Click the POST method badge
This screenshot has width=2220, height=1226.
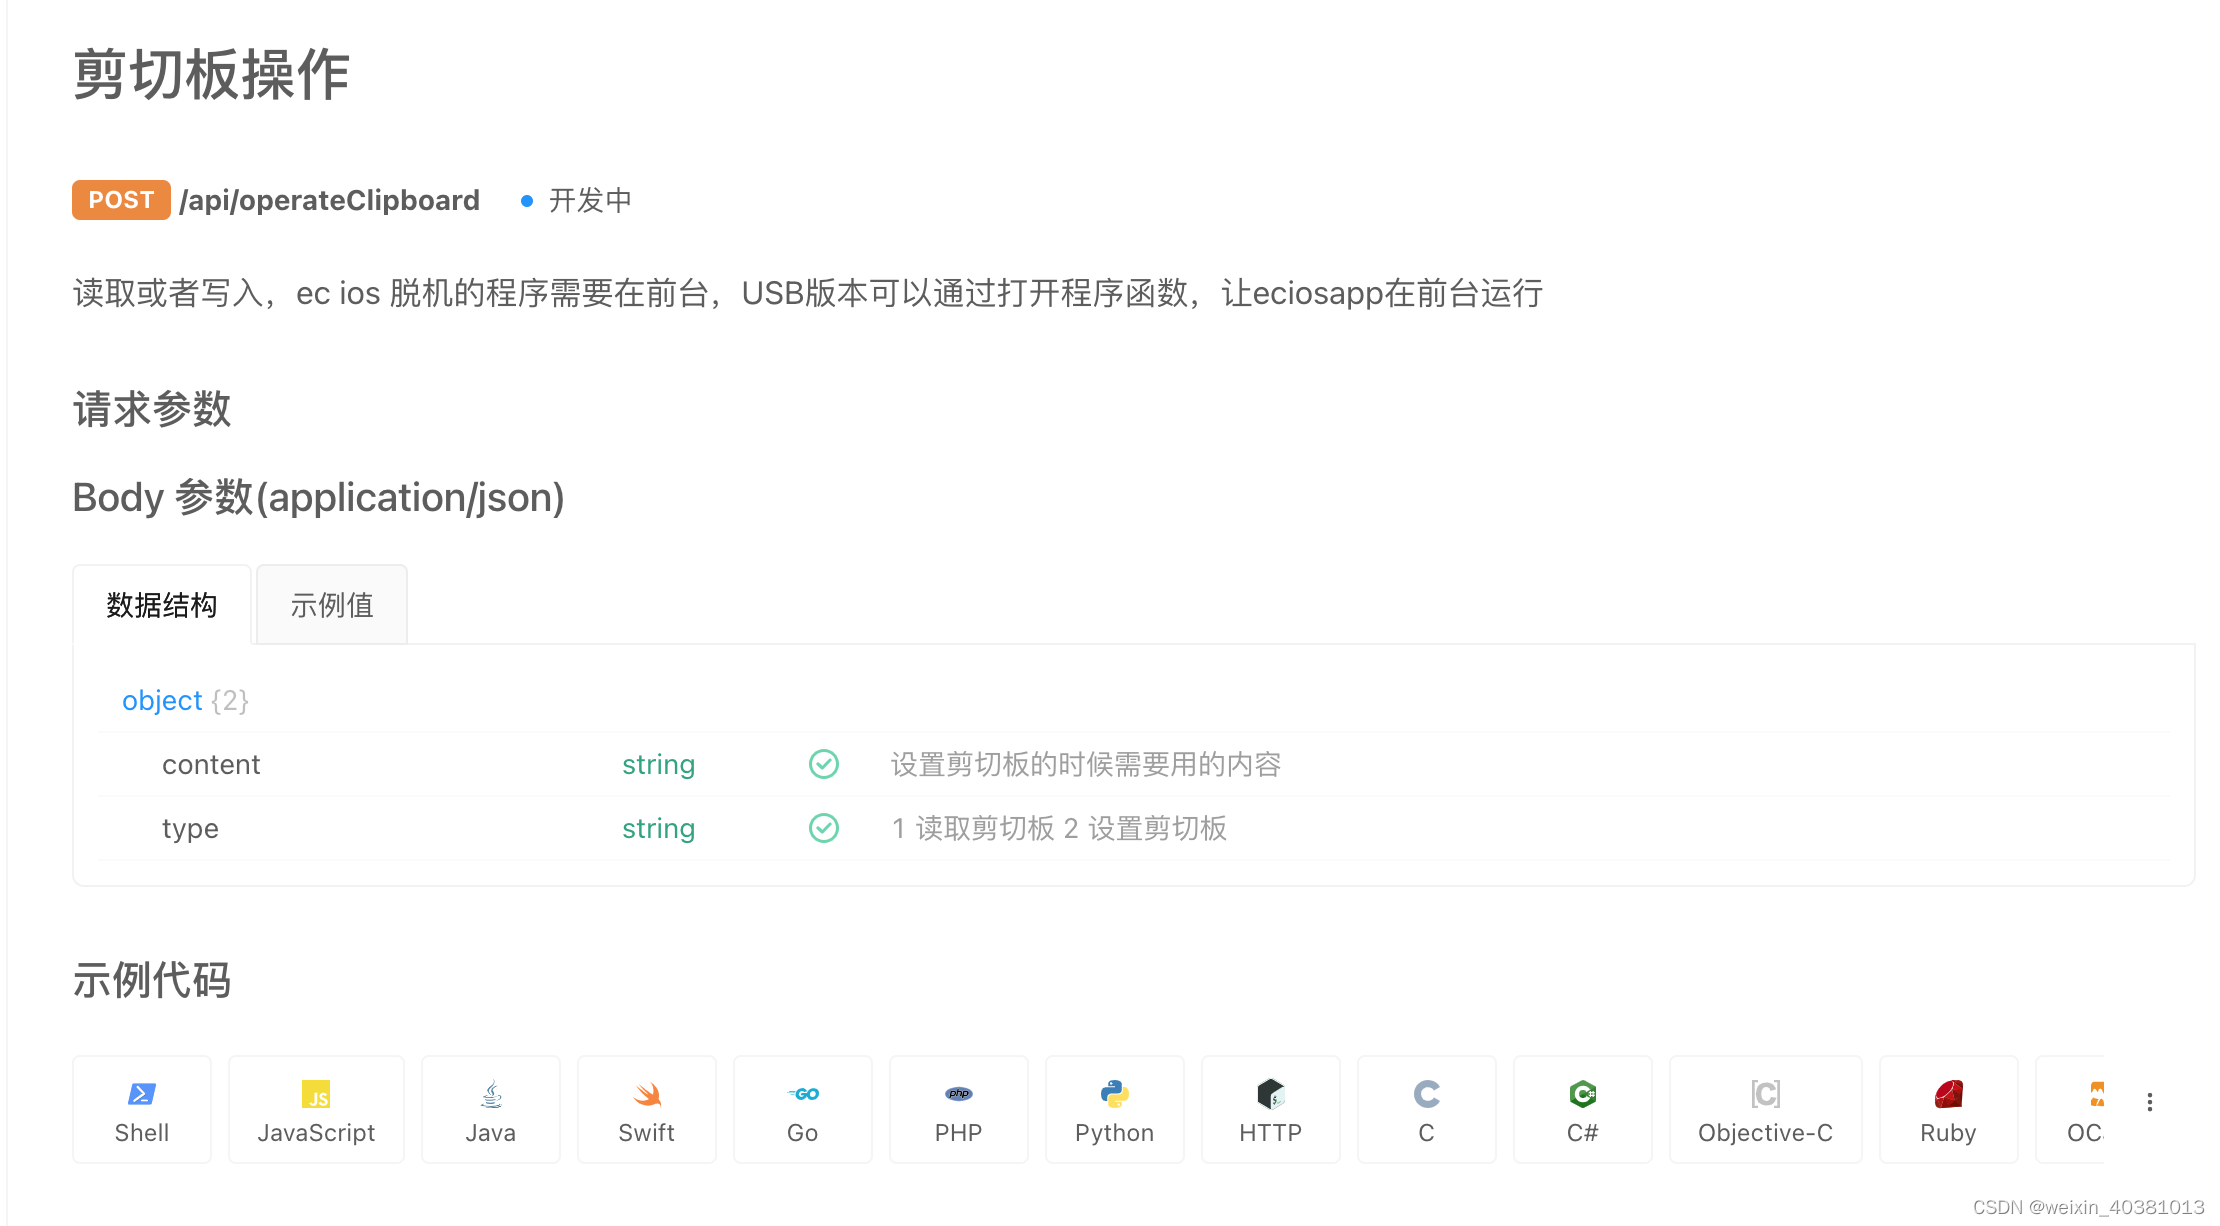pyautogui.click(x=120, y=200)
